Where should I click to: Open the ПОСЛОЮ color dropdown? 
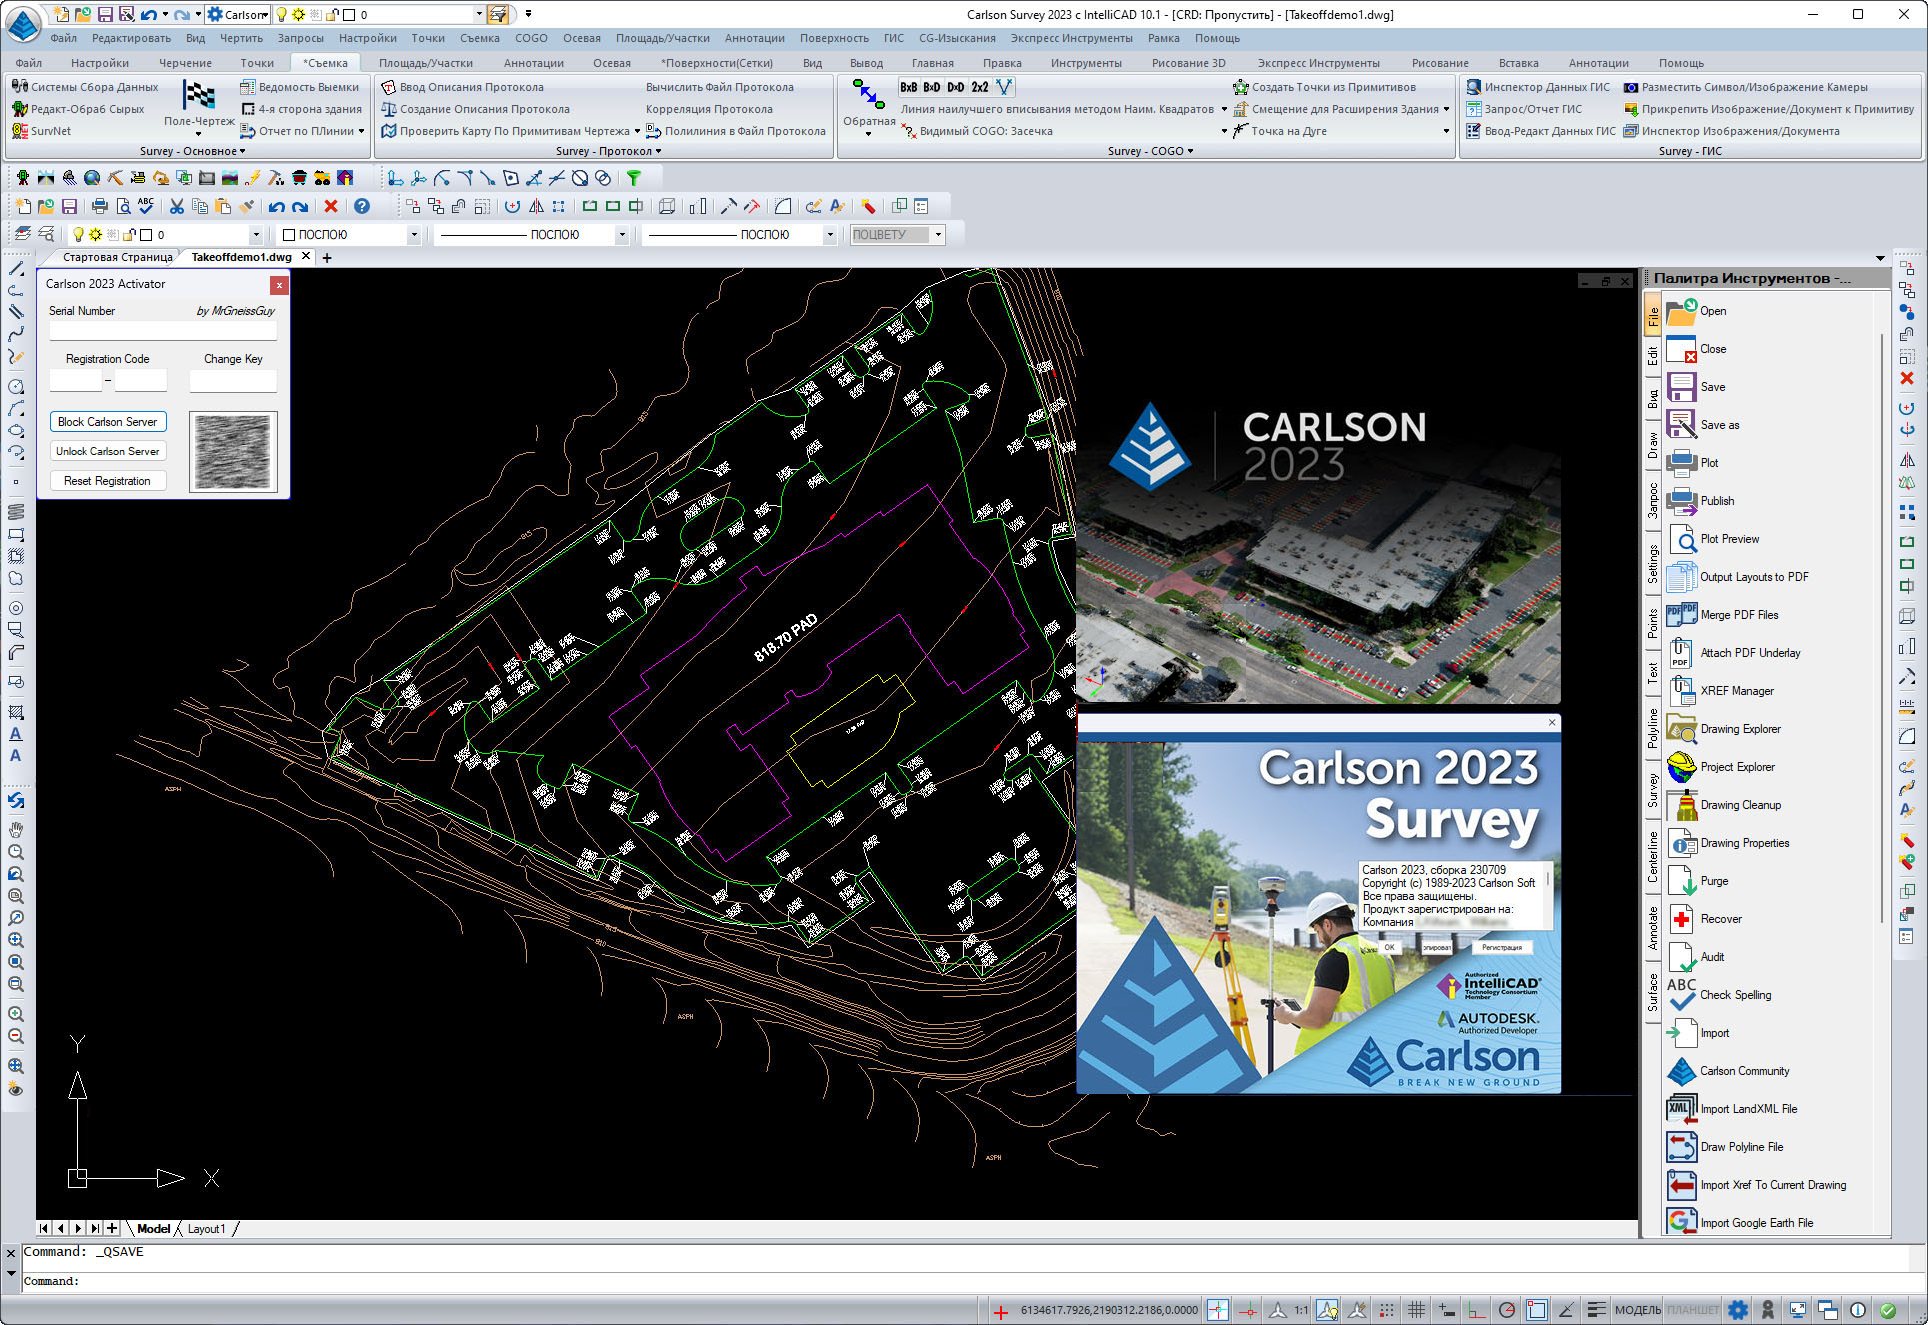pos(413,235)
